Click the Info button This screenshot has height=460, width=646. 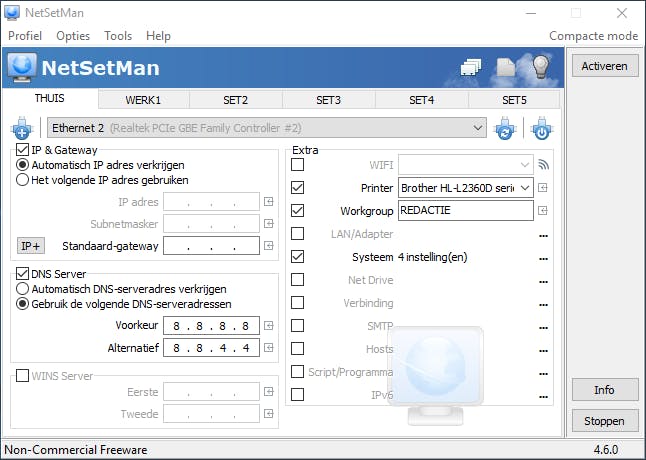605,390
